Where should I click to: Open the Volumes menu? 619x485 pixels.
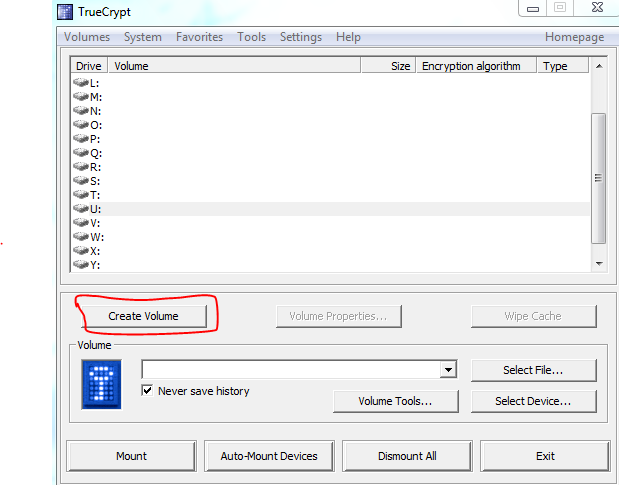87,37
